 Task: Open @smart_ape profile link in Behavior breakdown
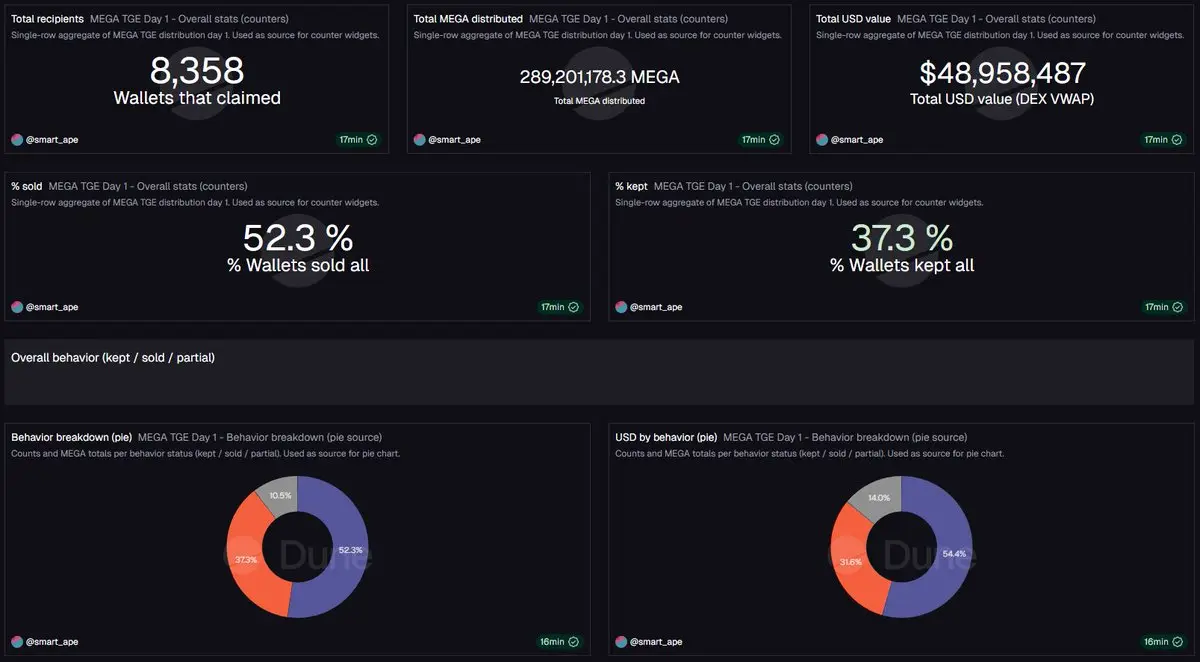point(52,642)
